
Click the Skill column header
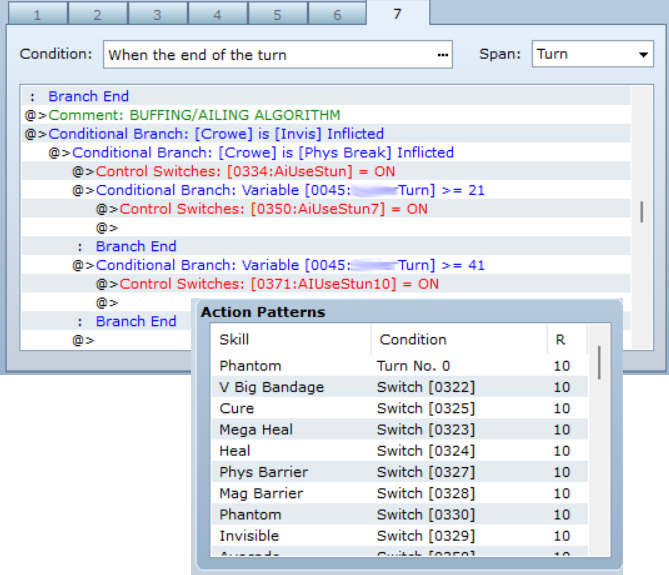[290, 340]
